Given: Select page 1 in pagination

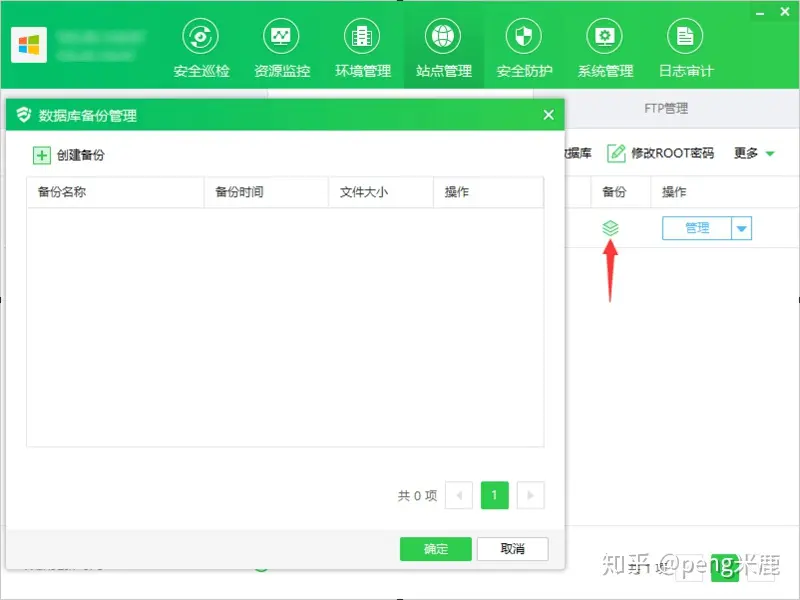Looking at the screenshot, I should (494, 495).
